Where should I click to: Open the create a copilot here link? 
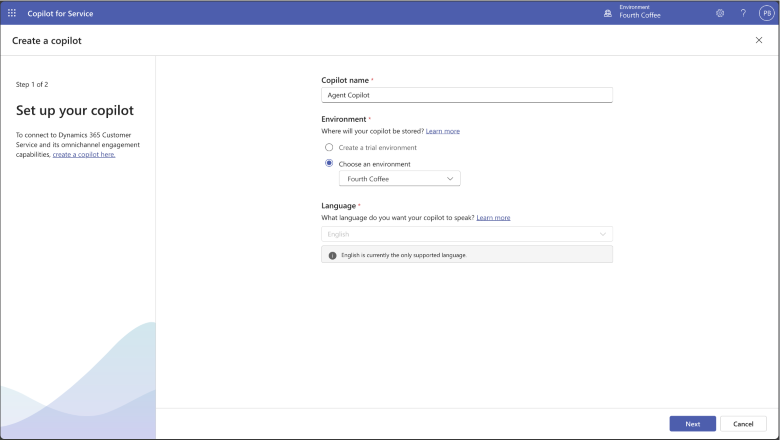(x=84, y=155)
